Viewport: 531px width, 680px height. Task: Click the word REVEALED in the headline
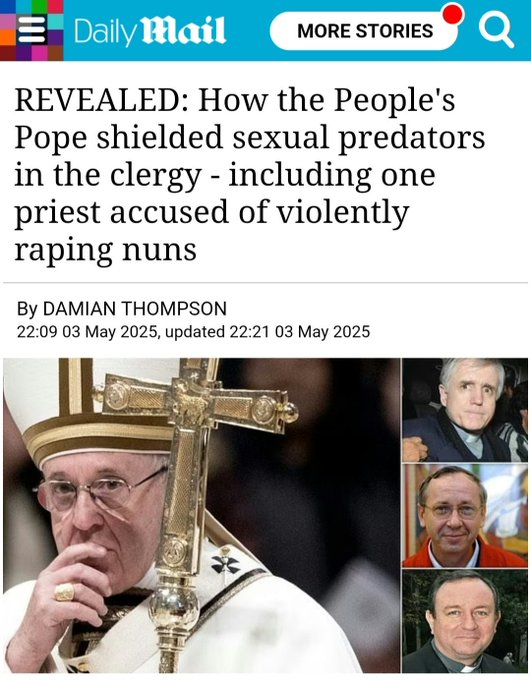[x=102, y=100]
